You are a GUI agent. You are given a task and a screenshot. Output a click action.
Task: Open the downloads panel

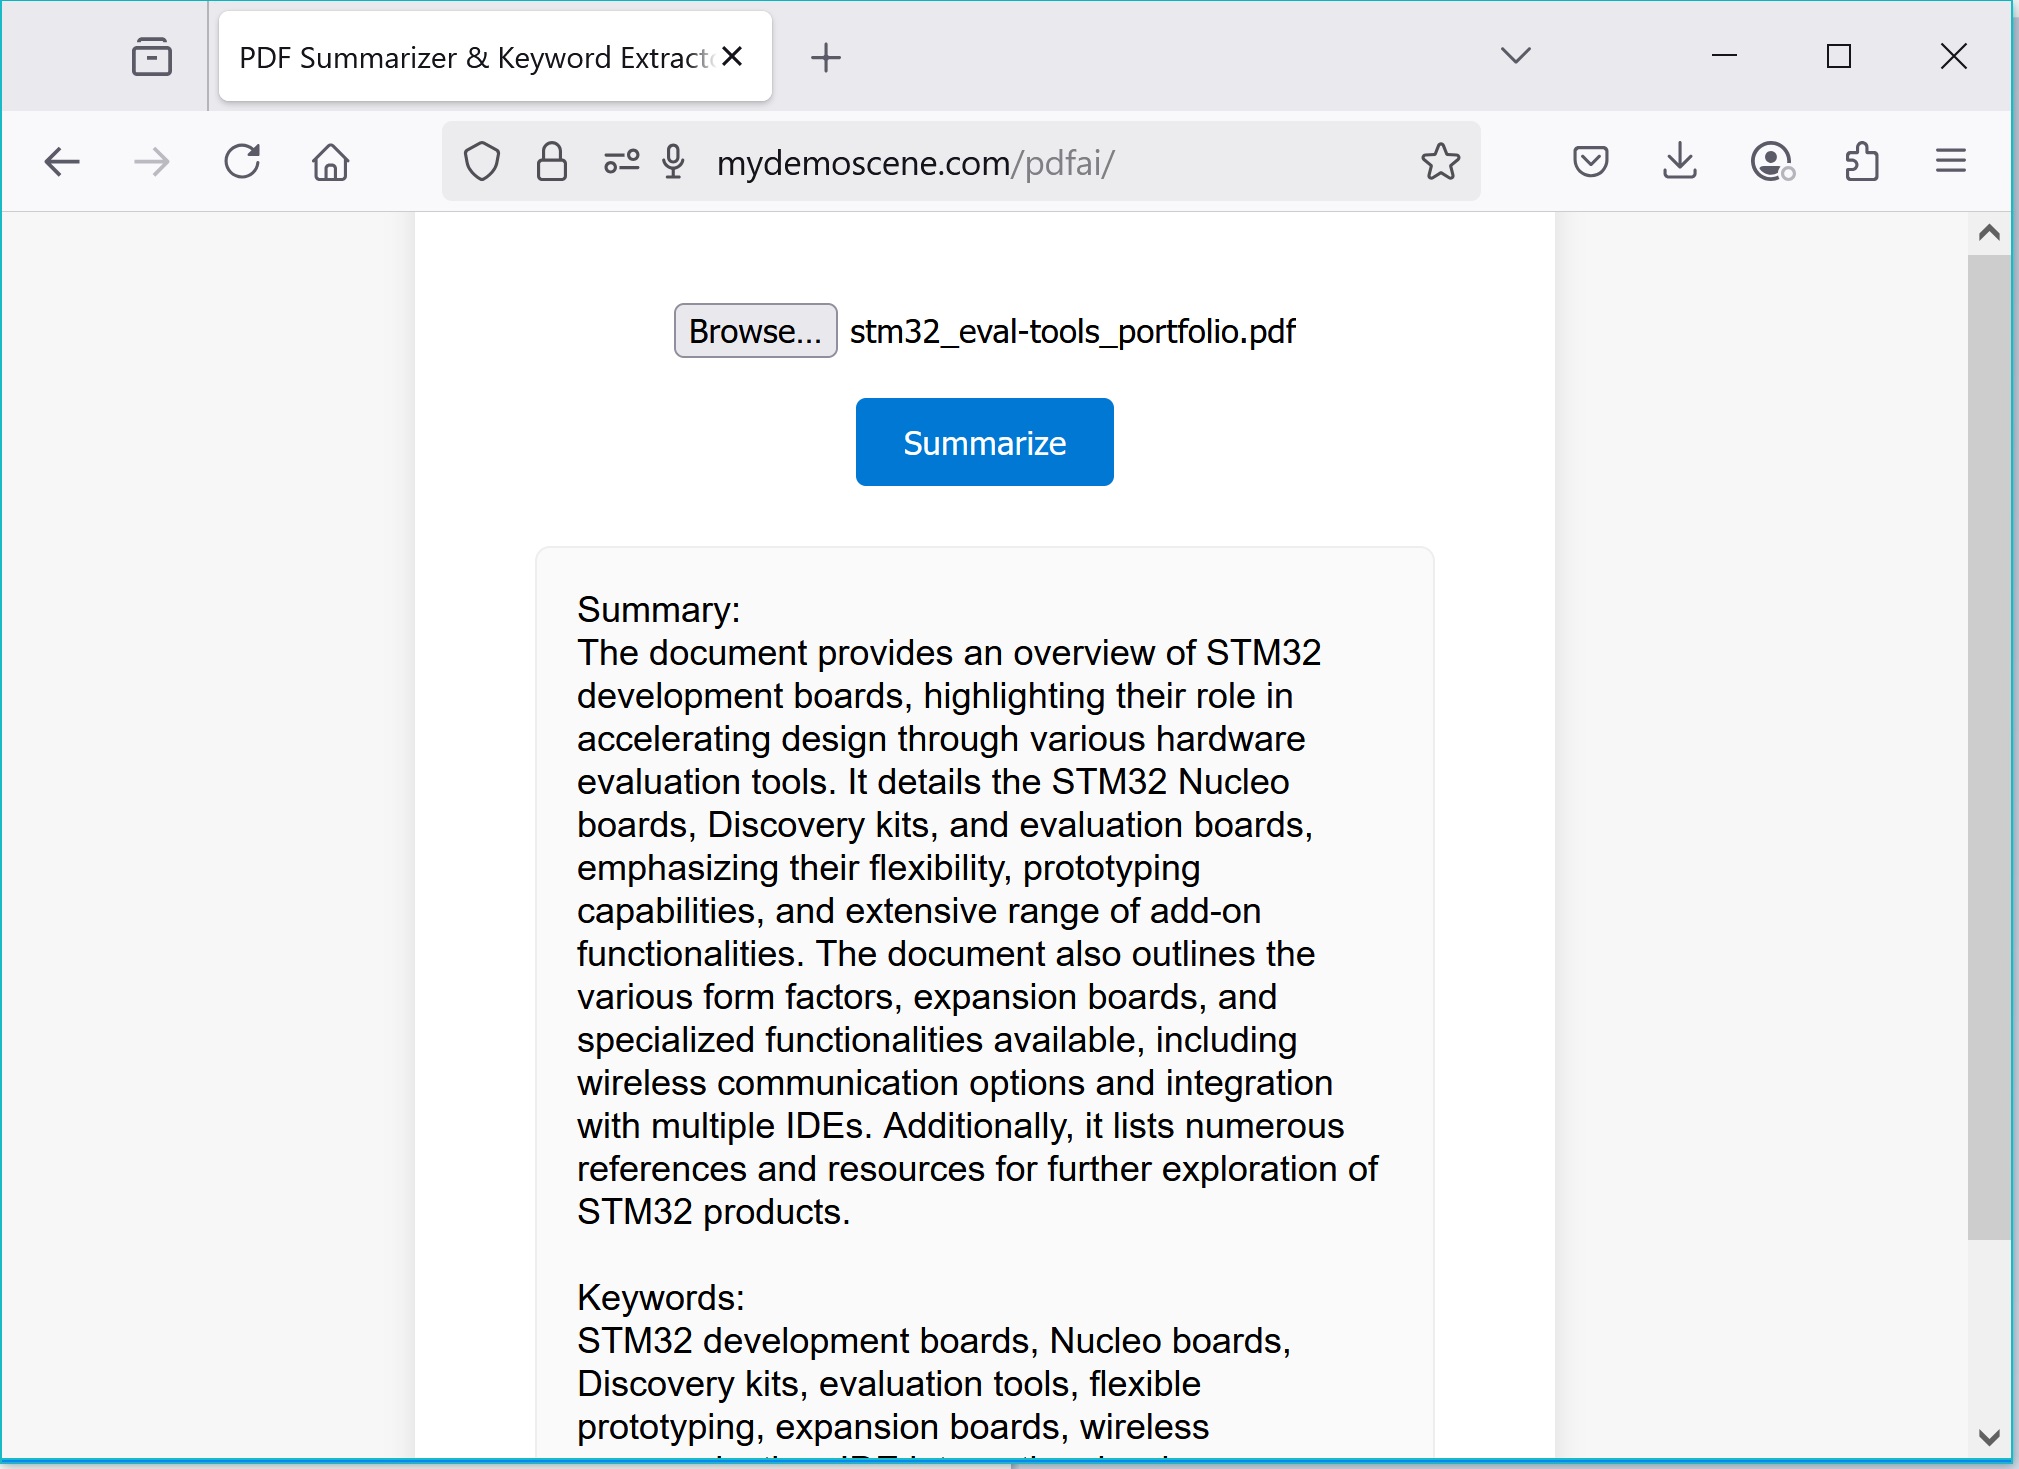click(x=1678, y=161)
